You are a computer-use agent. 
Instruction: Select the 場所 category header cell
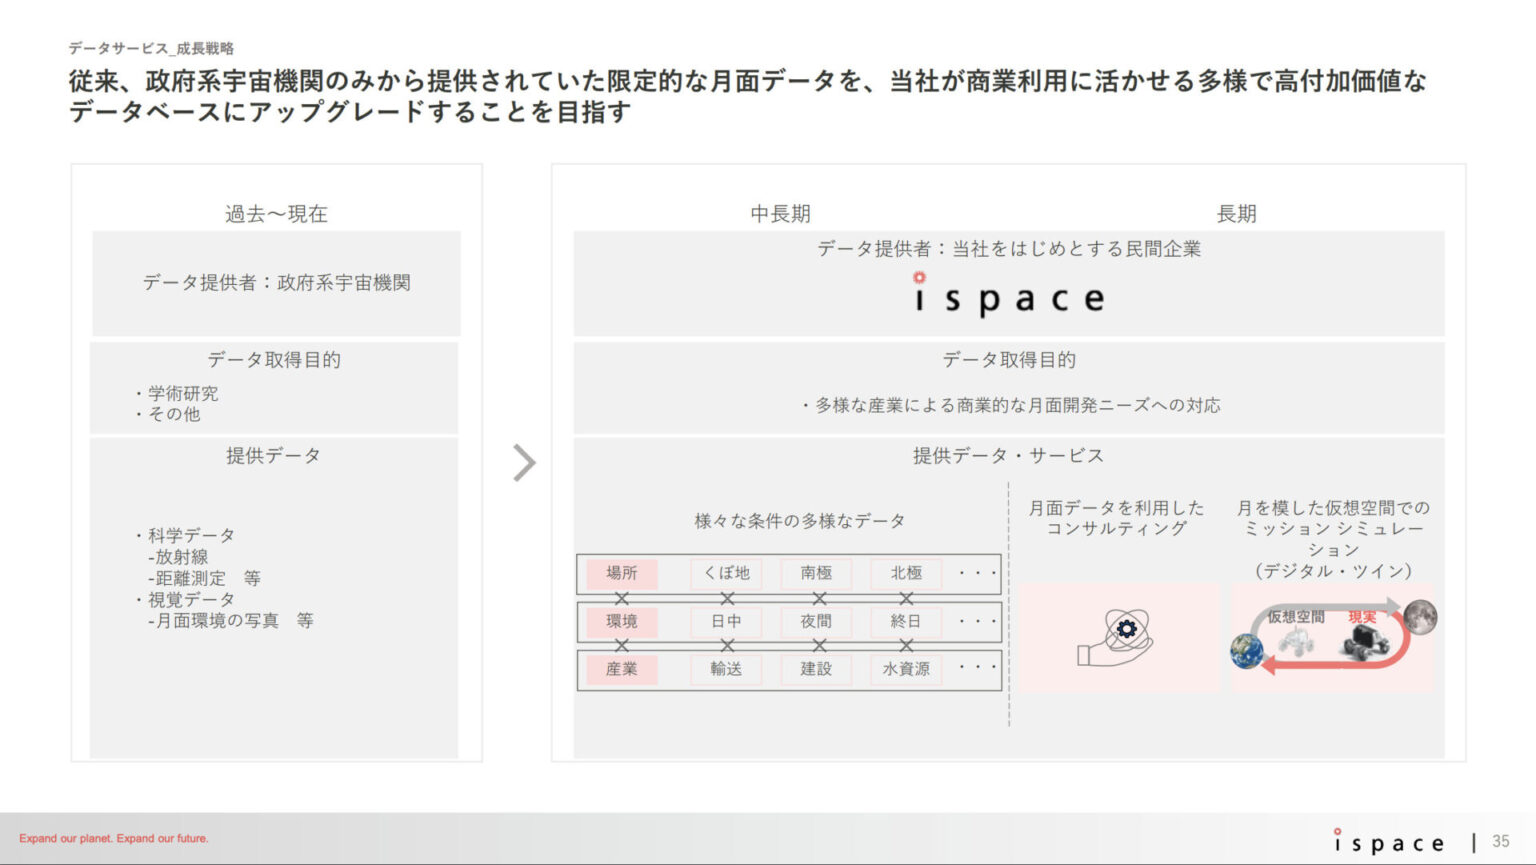(x=623, y=573)
